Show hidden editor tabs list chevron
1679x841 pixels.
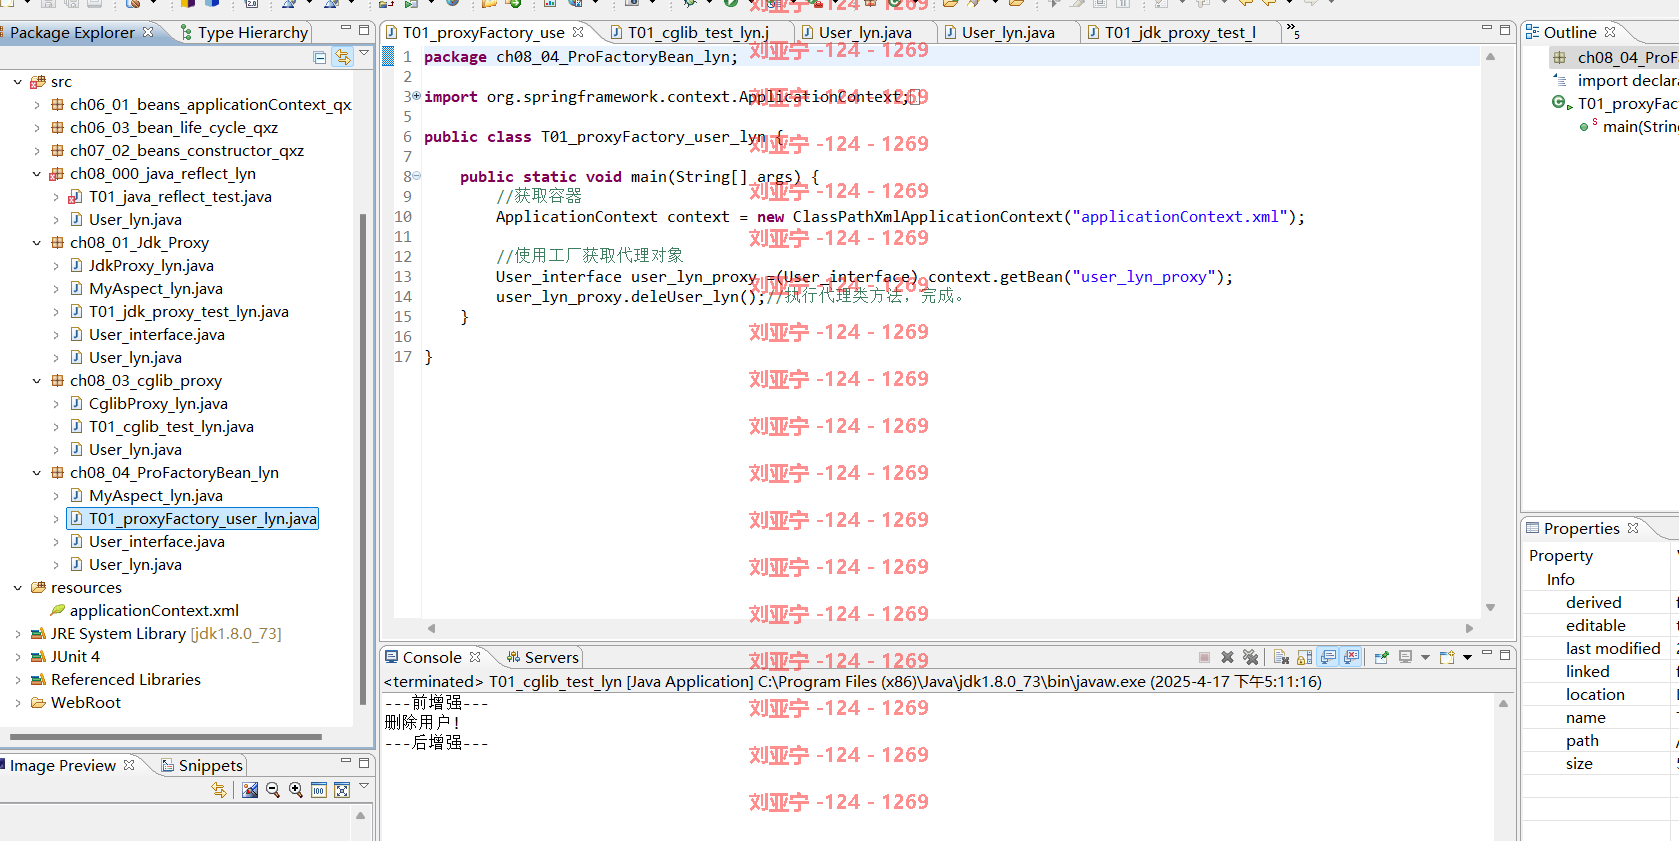click(1294, 32)
